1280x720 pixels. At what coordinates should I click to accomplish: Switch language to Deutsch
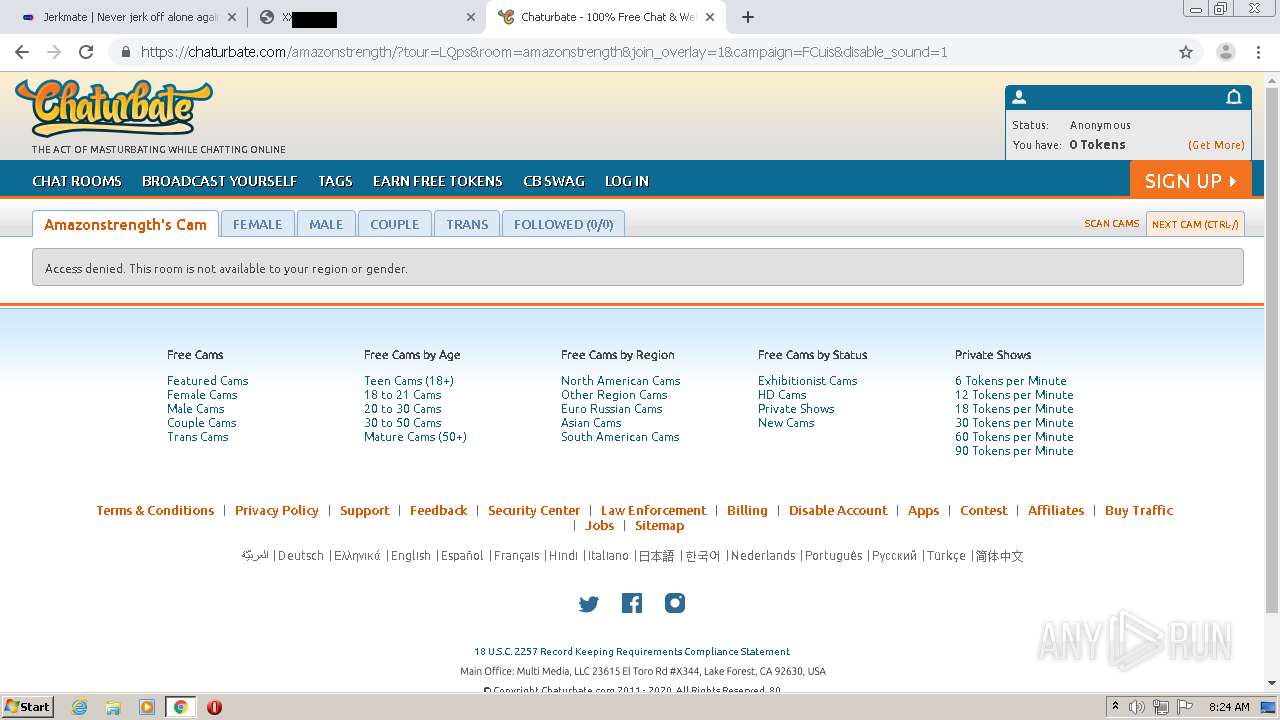tap(301, 556)
